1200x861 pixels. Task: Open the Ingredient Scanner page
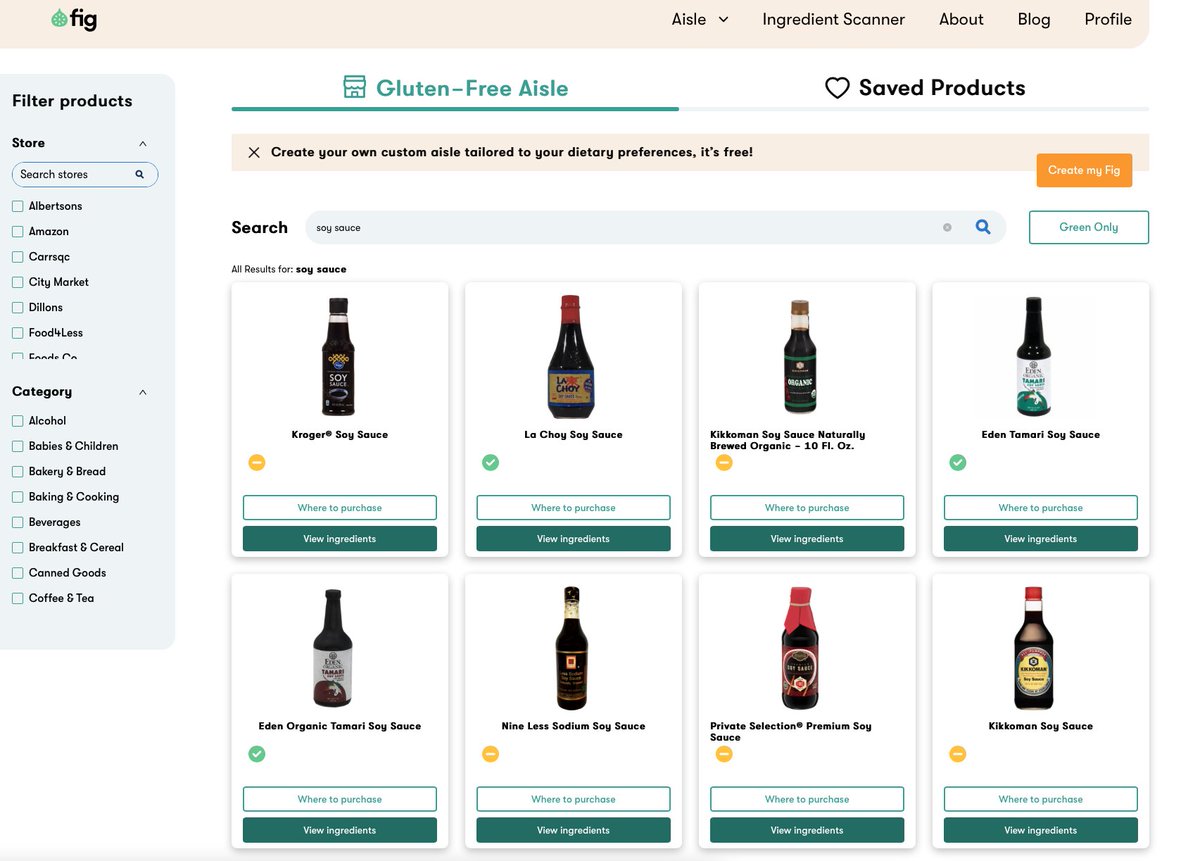[833, 19]
